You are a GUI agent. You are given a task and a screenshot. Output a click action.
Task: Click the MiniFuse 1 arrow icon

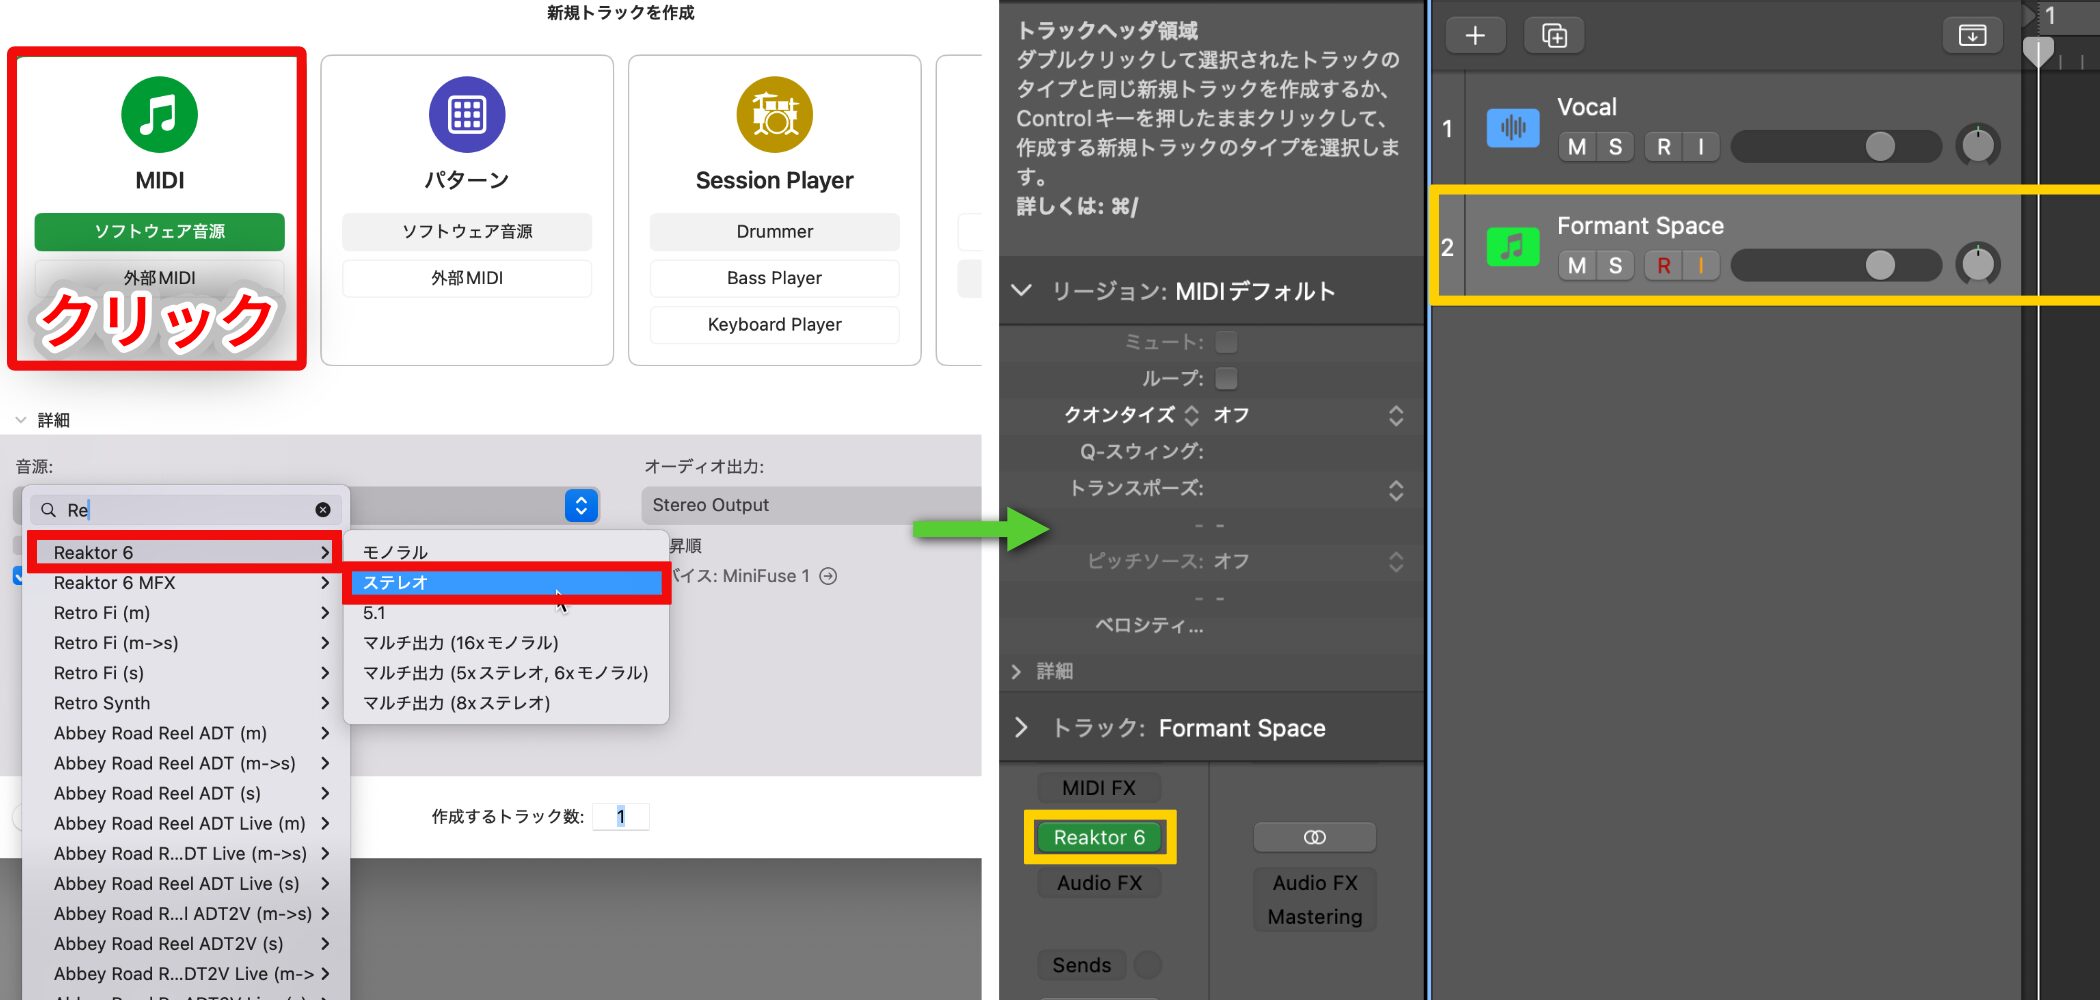(828, 576)
